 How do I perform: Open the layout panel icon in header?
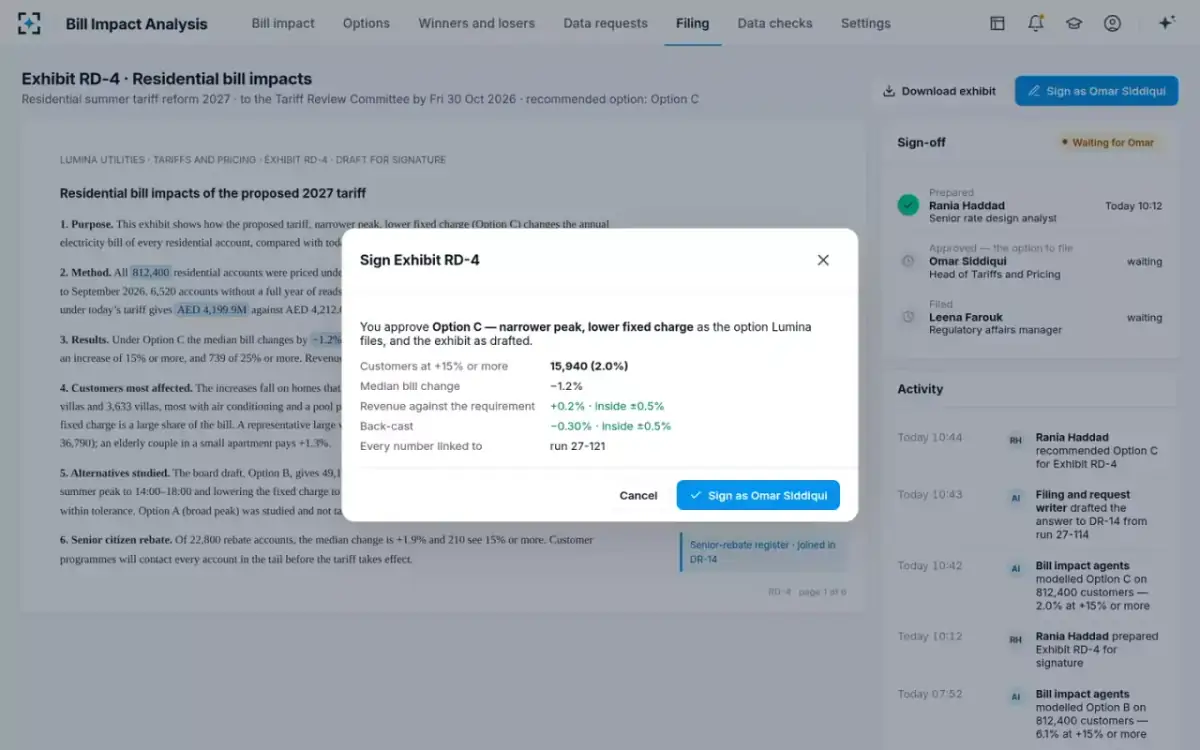click(997, 23)
